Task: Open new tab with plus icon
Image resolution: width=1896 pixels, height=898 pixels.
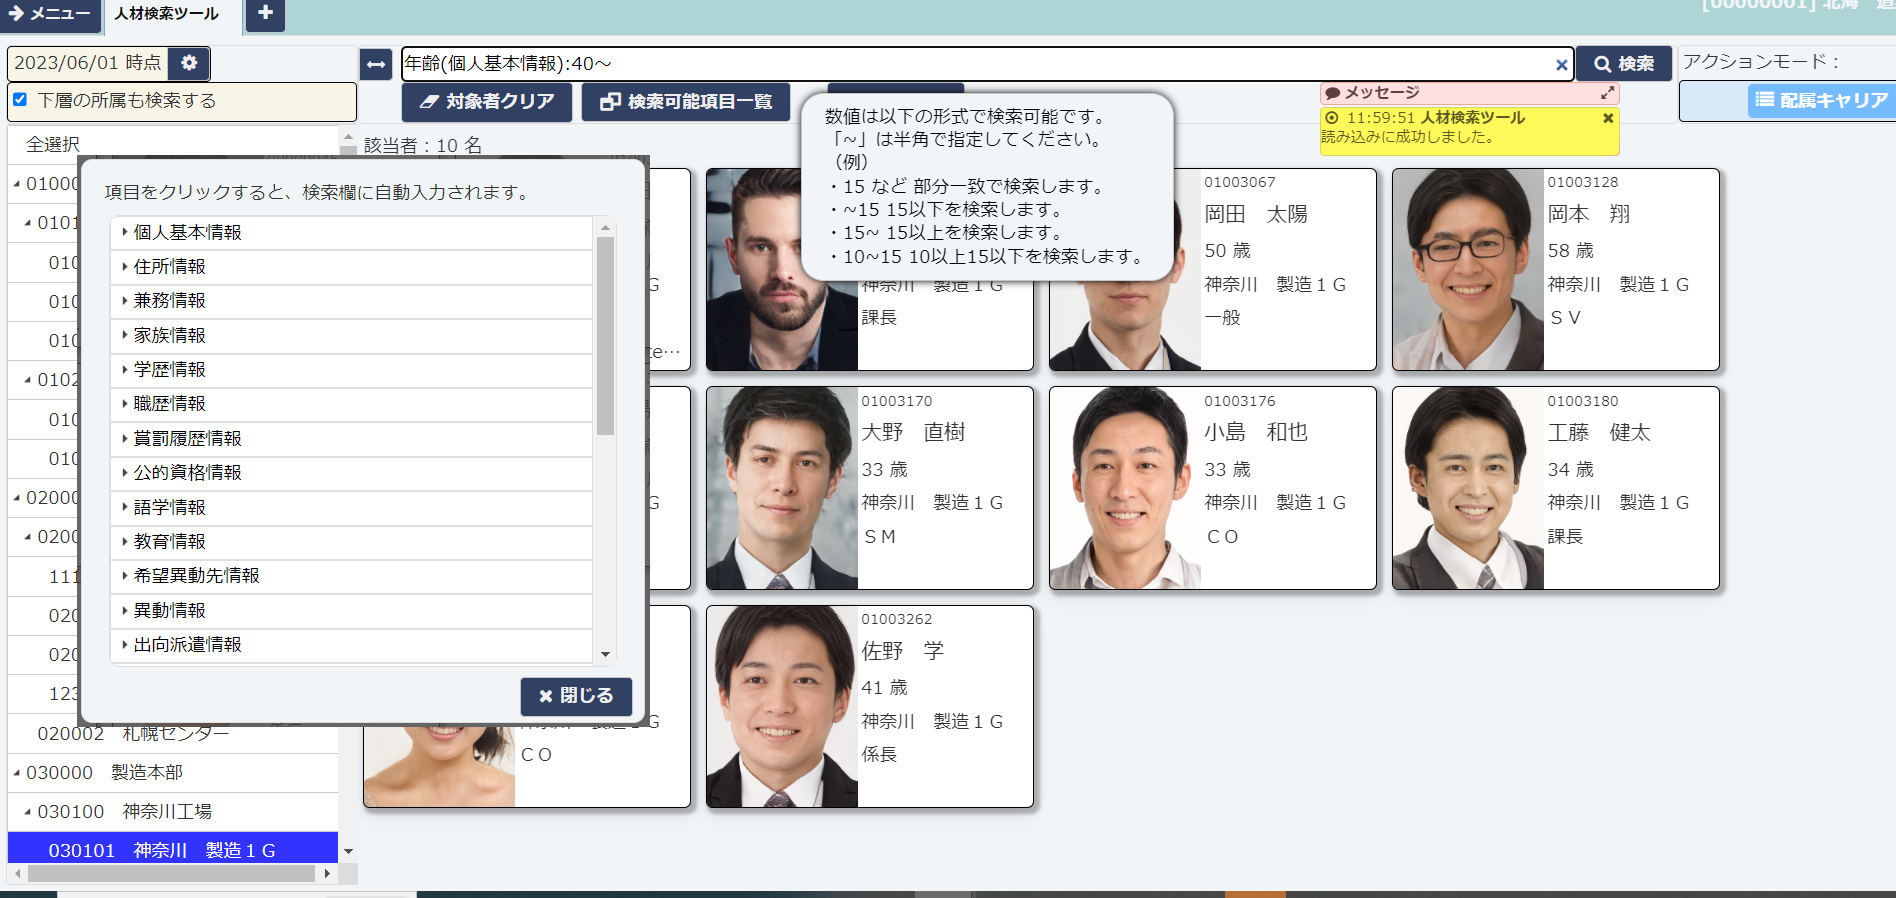Action: pyautogui.click(x=265, y=13)
